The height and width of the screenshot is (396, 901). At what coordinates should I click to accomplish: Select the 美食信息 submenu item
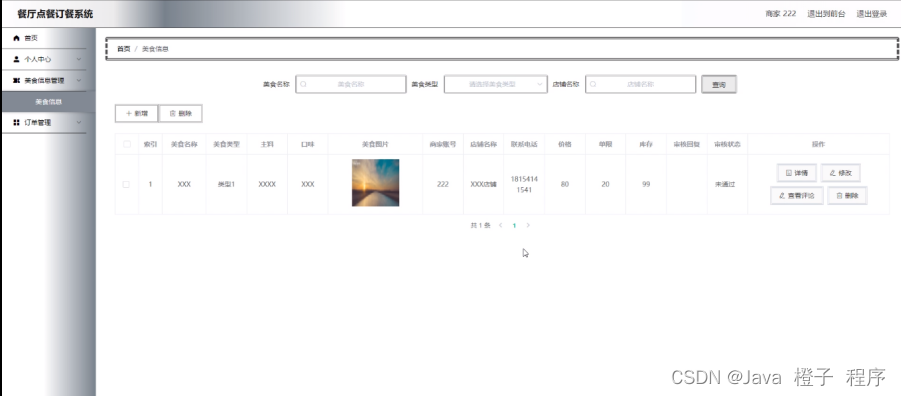click(49, 102)
